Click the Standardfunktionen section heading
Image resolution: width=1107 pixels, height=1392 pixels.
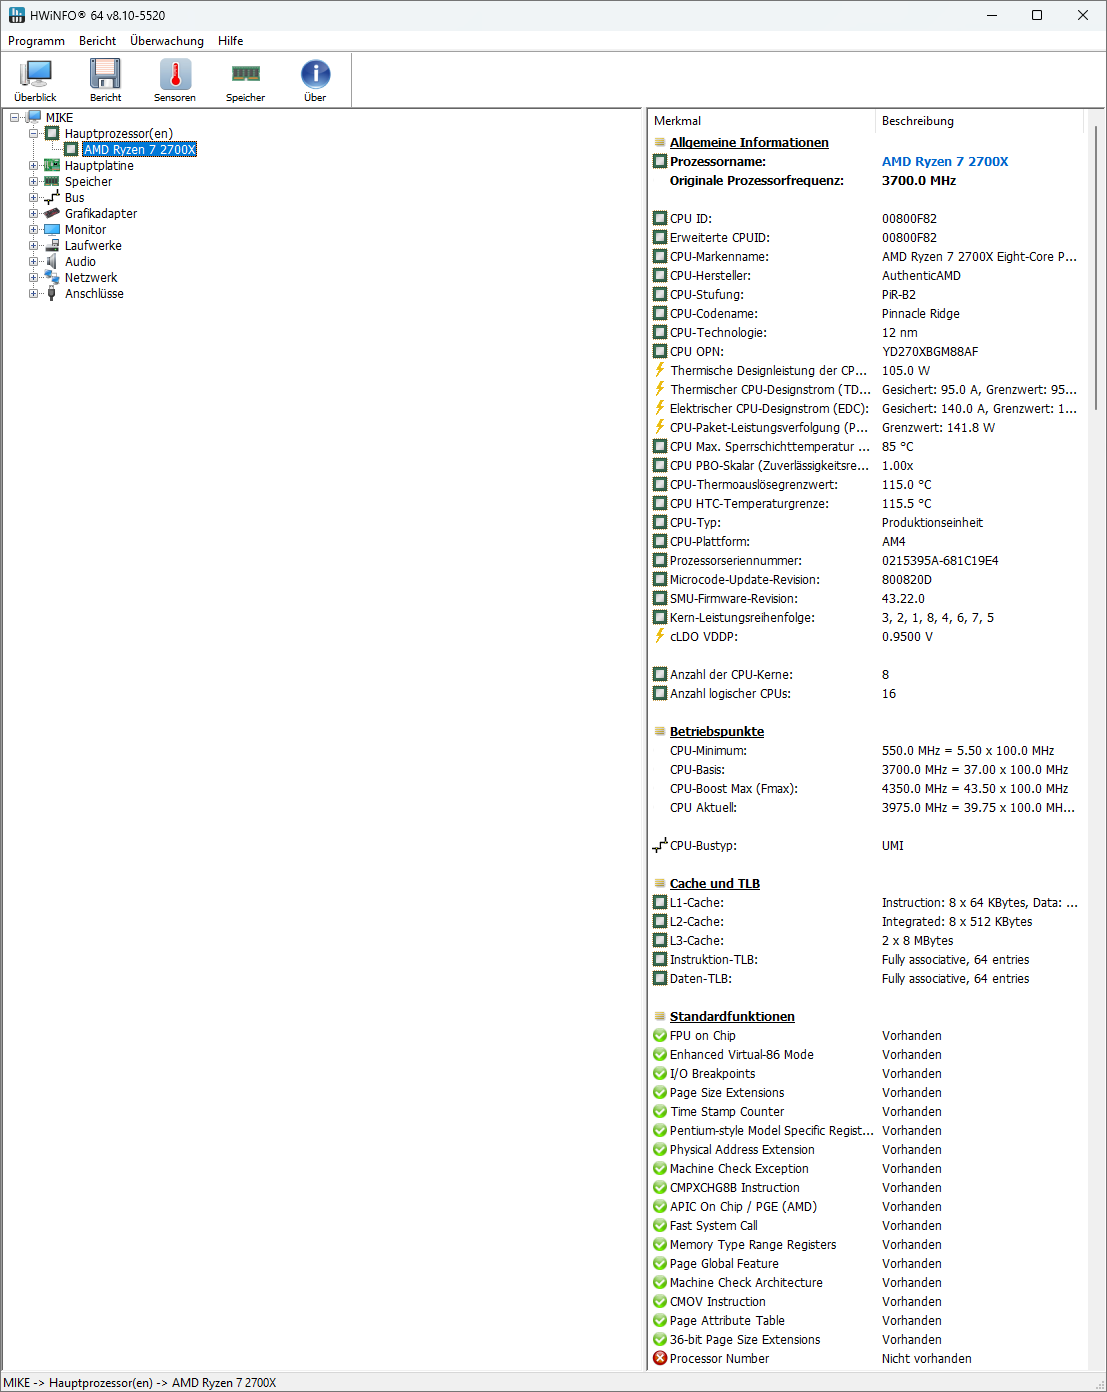[732, 1017]
